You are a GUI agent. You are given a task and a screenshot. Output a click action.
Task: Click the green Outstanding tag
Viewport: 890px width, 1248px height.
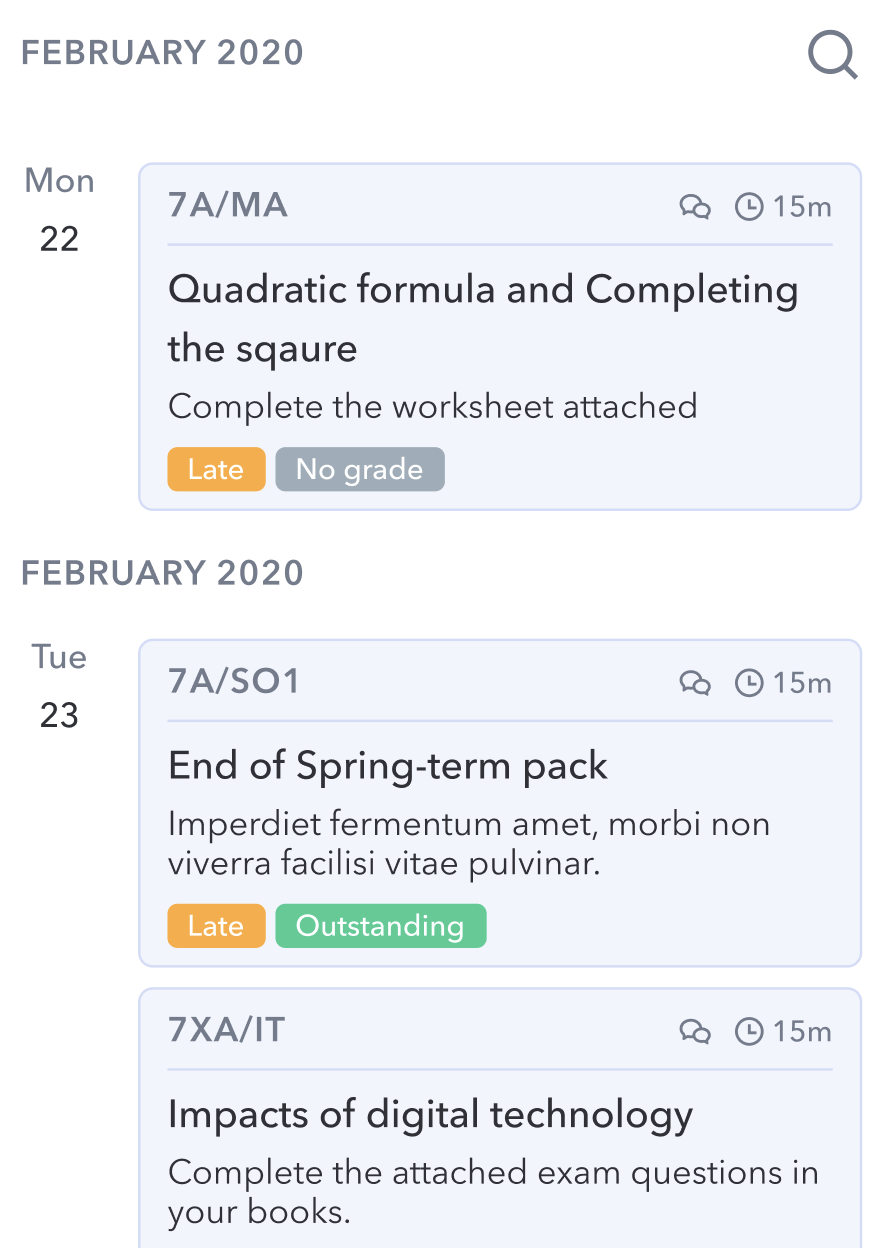(380, 926)
